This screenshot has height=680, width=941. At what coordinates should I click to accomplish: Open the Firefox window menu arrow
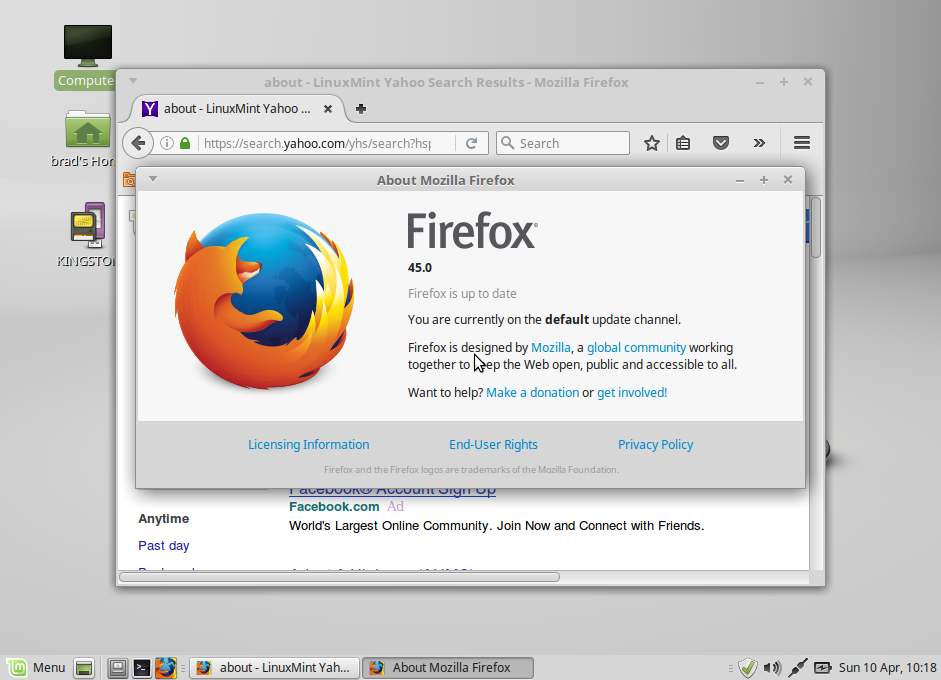tap(133, 81)
